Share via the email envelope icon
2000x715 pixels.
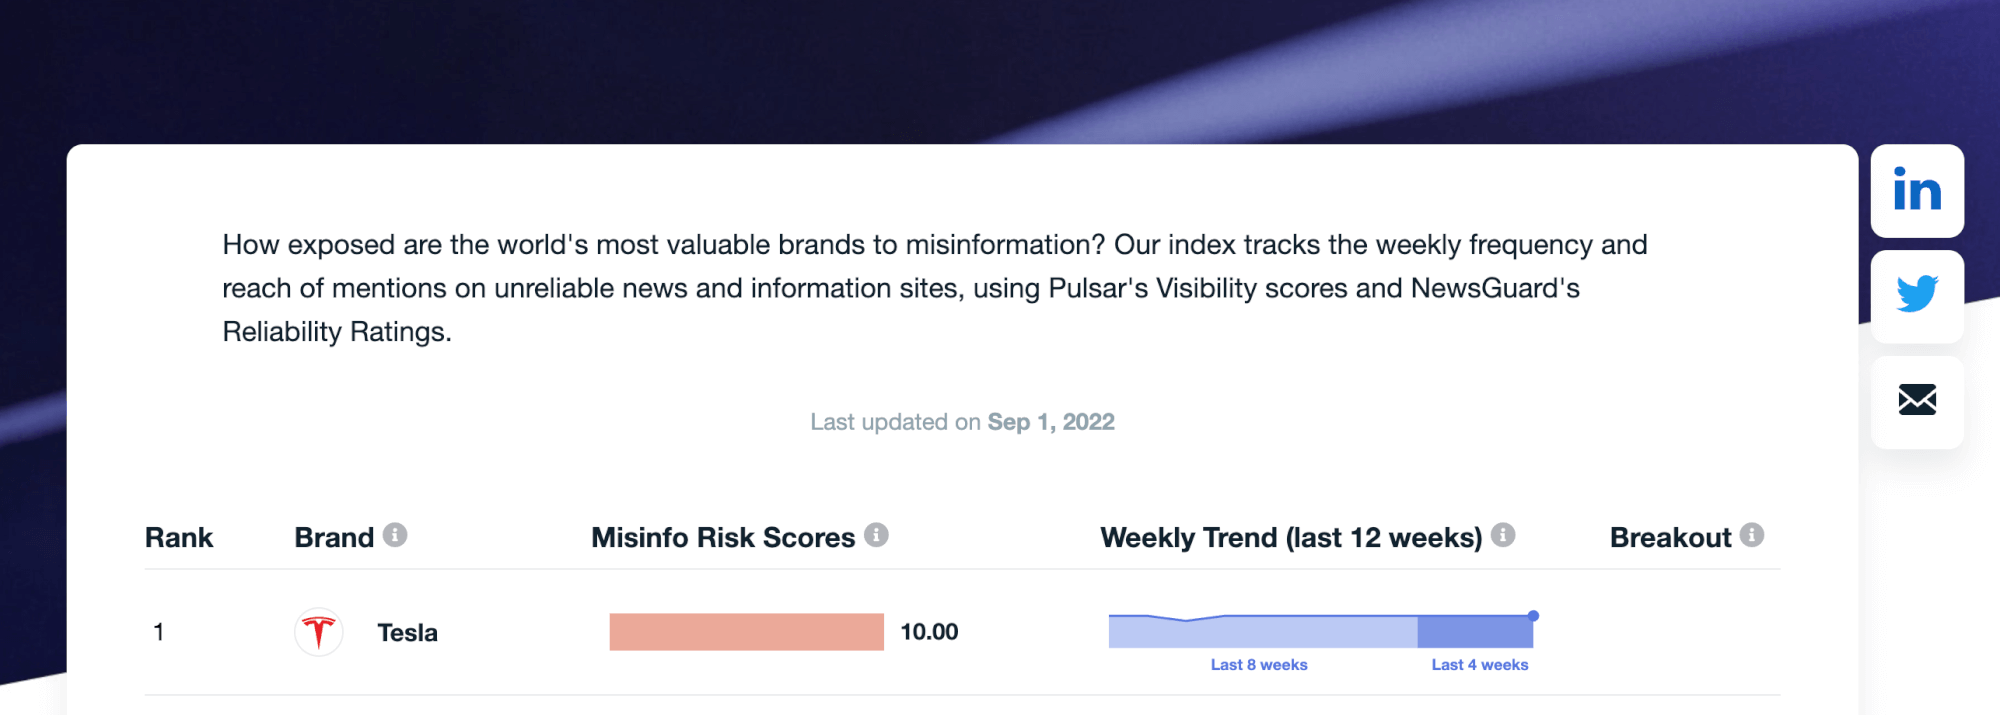click(x=1916, y=400)
